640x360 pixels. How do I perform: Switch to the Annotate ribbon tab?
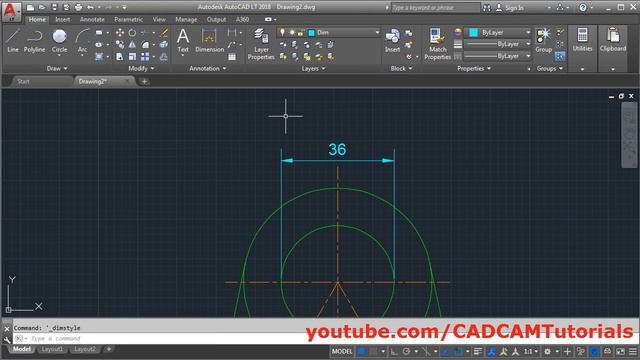pos(92,19)
